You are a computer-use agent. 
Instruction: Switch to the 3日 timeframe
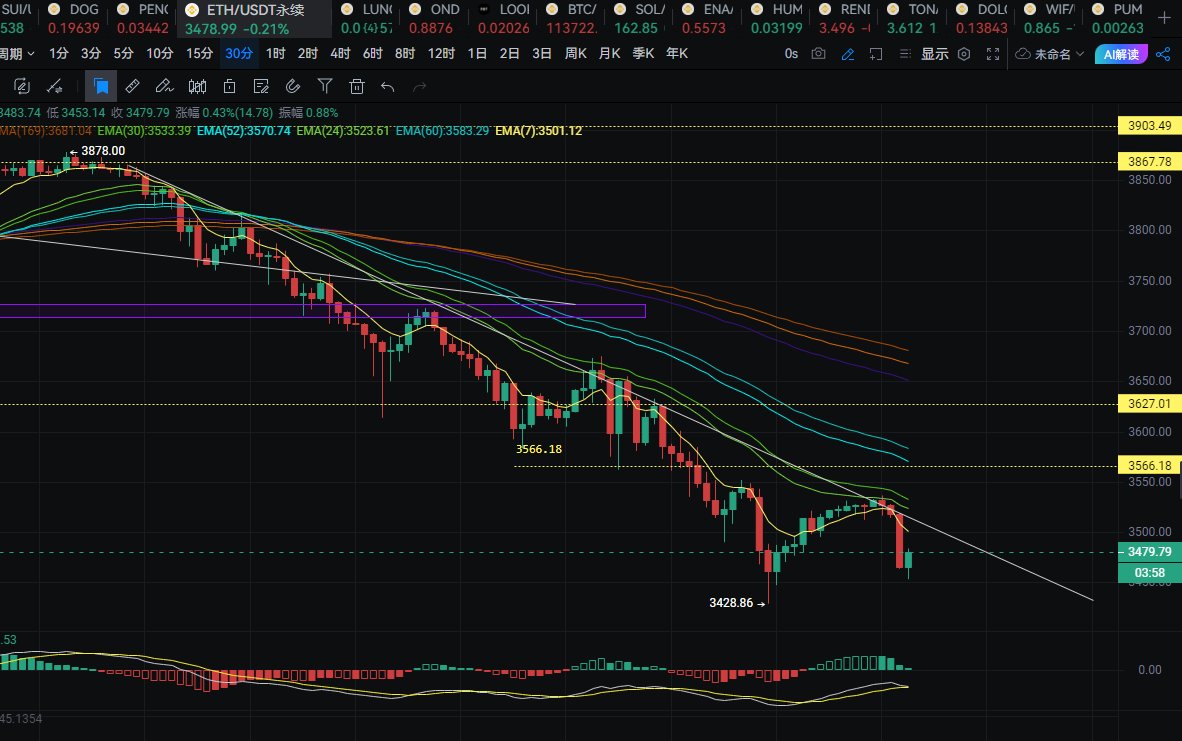point(541,54)
